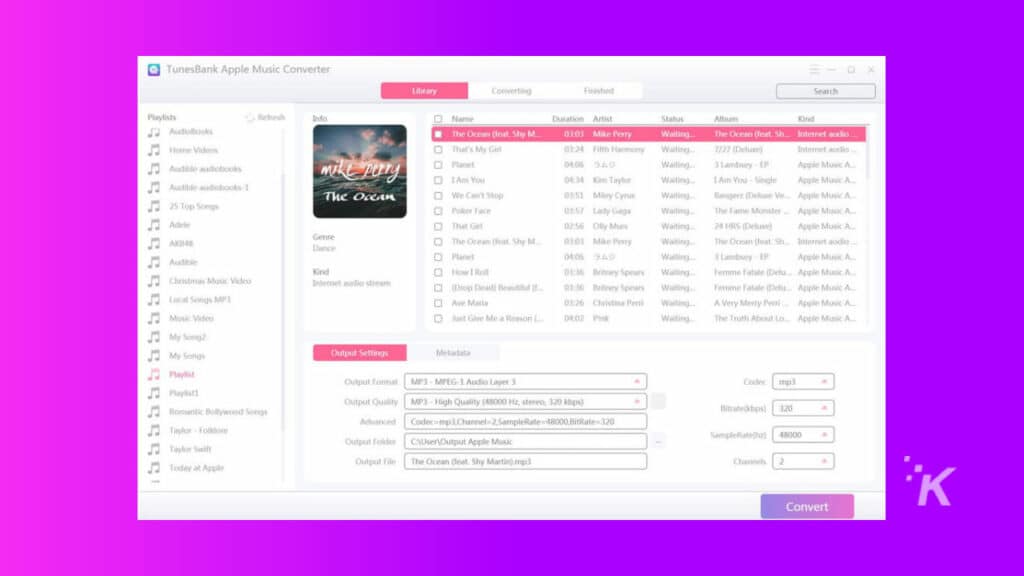Click the Album column header
The height and width of the screenshot is (576, 1024).
click(x=726, y=119)
